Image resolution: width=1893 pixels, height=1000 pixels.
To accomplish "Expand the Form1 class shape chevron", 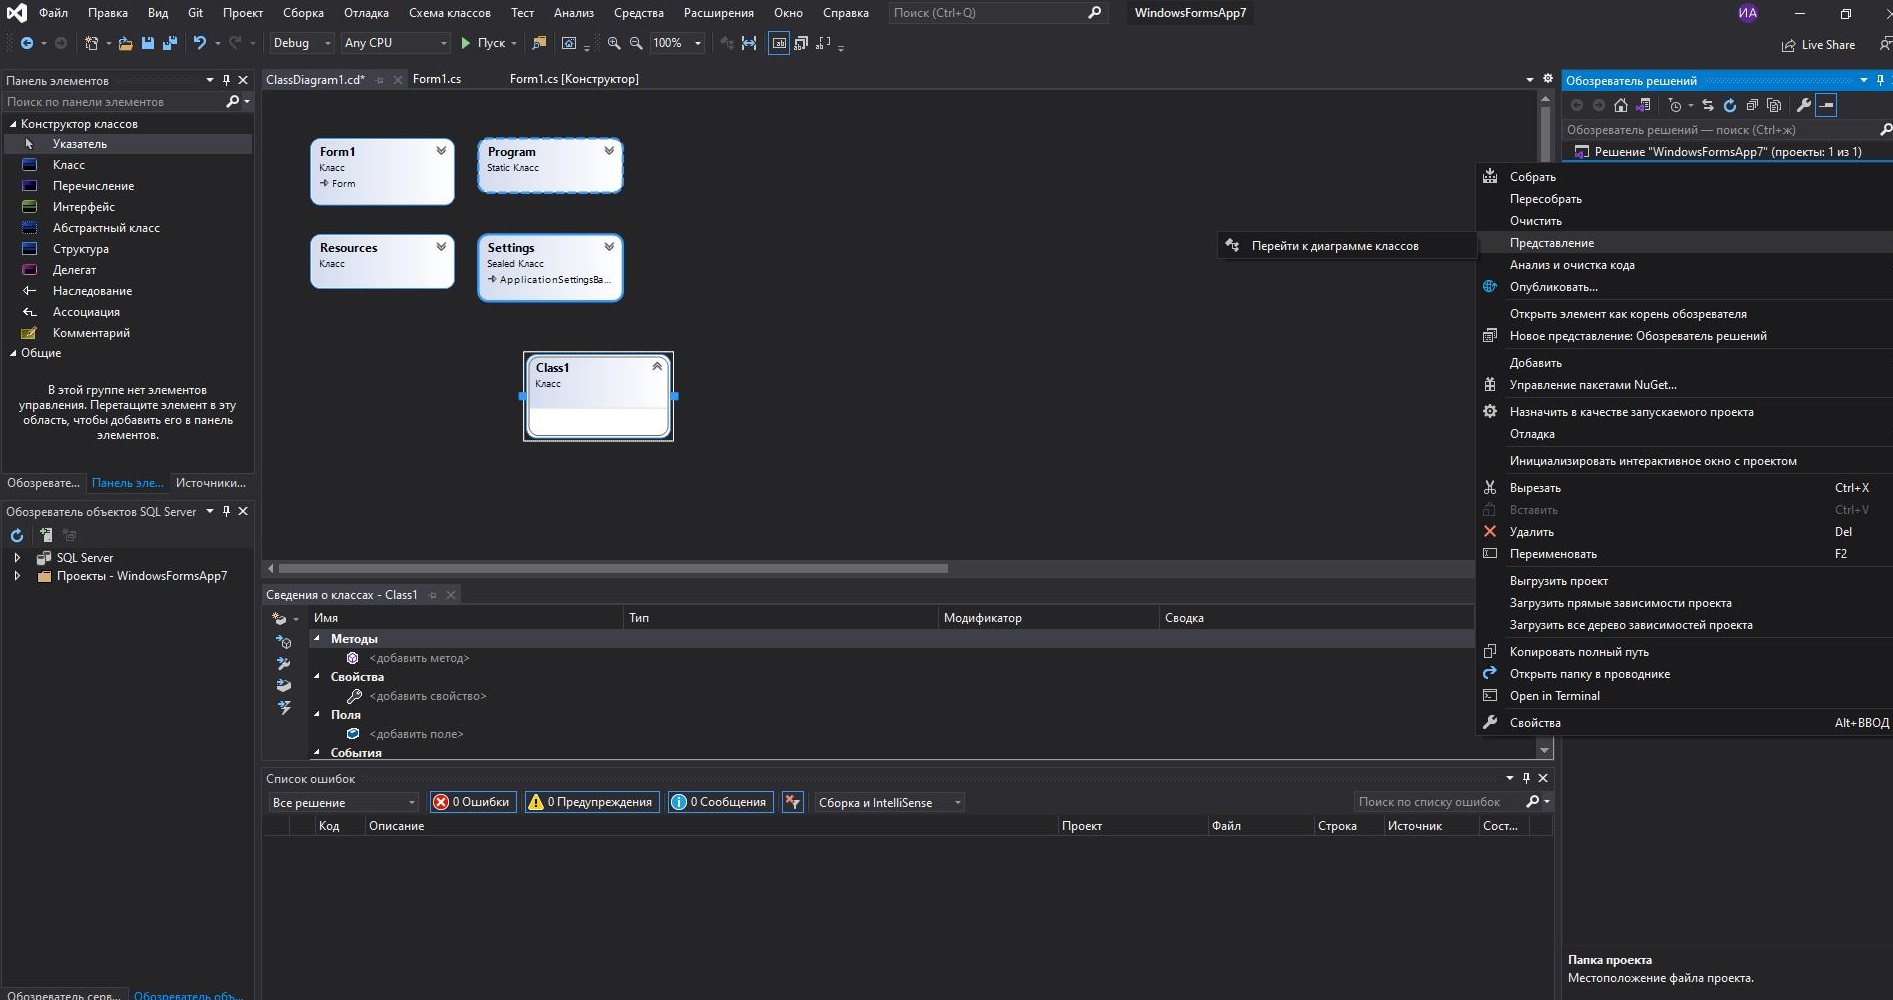I will tap(441, 151).
